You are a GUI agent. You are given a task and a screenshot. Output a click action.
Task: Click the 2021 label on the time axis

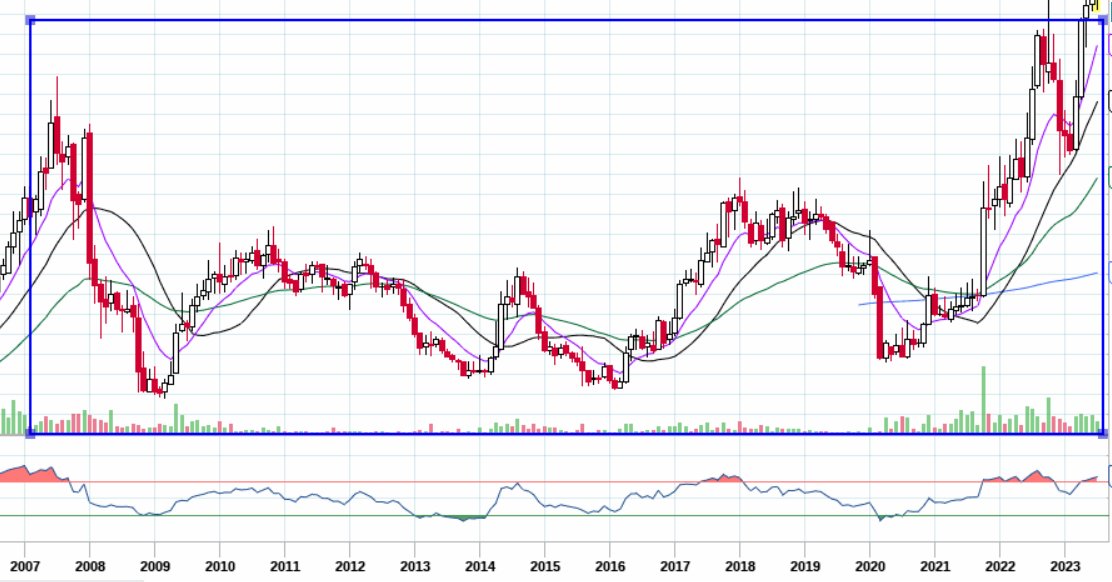click(935, 566)
